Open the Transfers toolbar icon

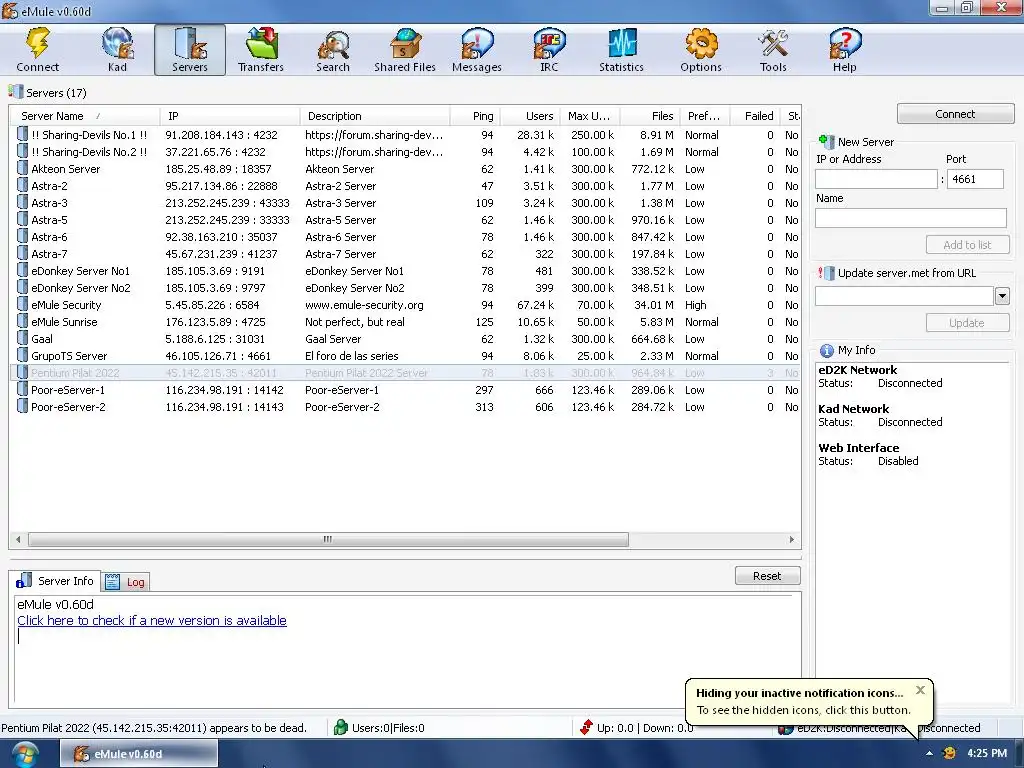click(x=261, y=50)
